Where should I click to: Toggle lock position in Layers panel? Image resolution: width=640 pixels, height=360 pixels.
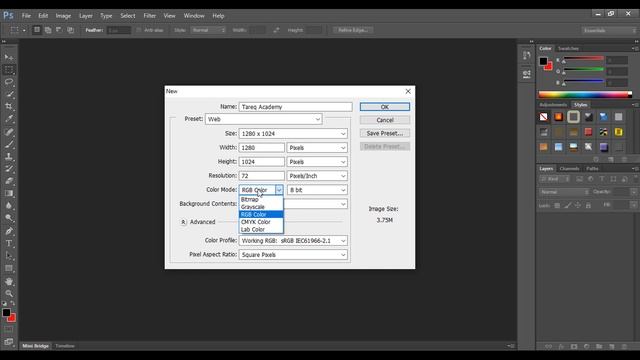click(x=578, y=205)
